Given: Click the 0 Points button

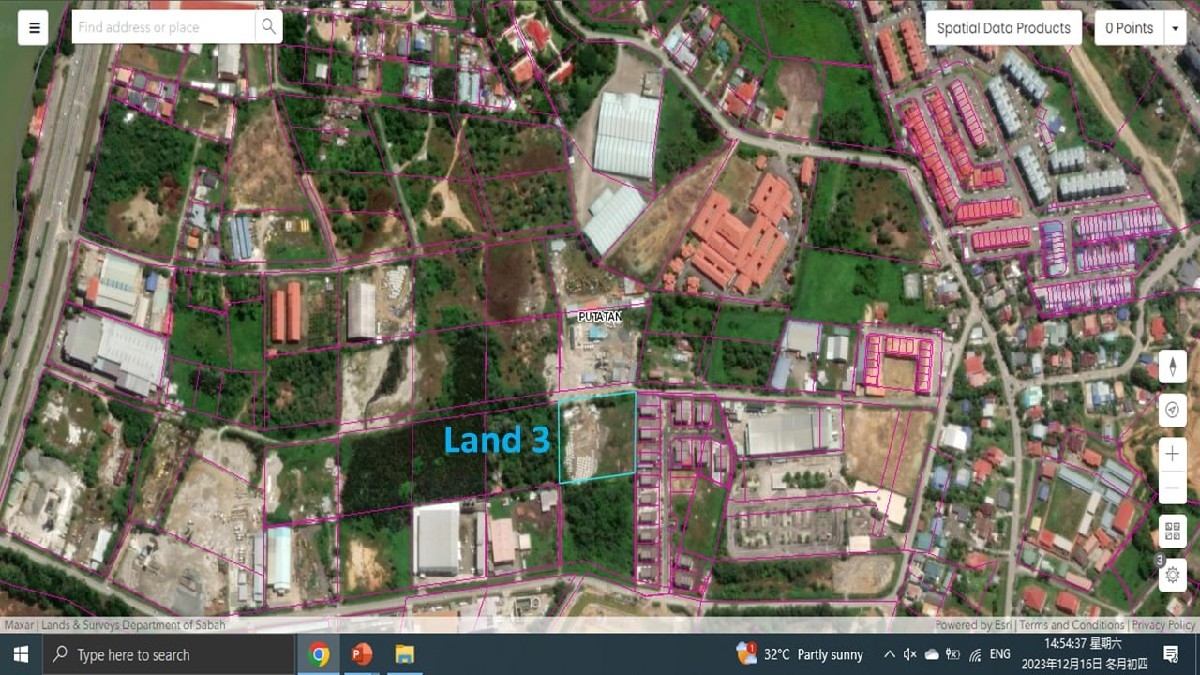Looking at the screenshot, I should (1129, 28).
